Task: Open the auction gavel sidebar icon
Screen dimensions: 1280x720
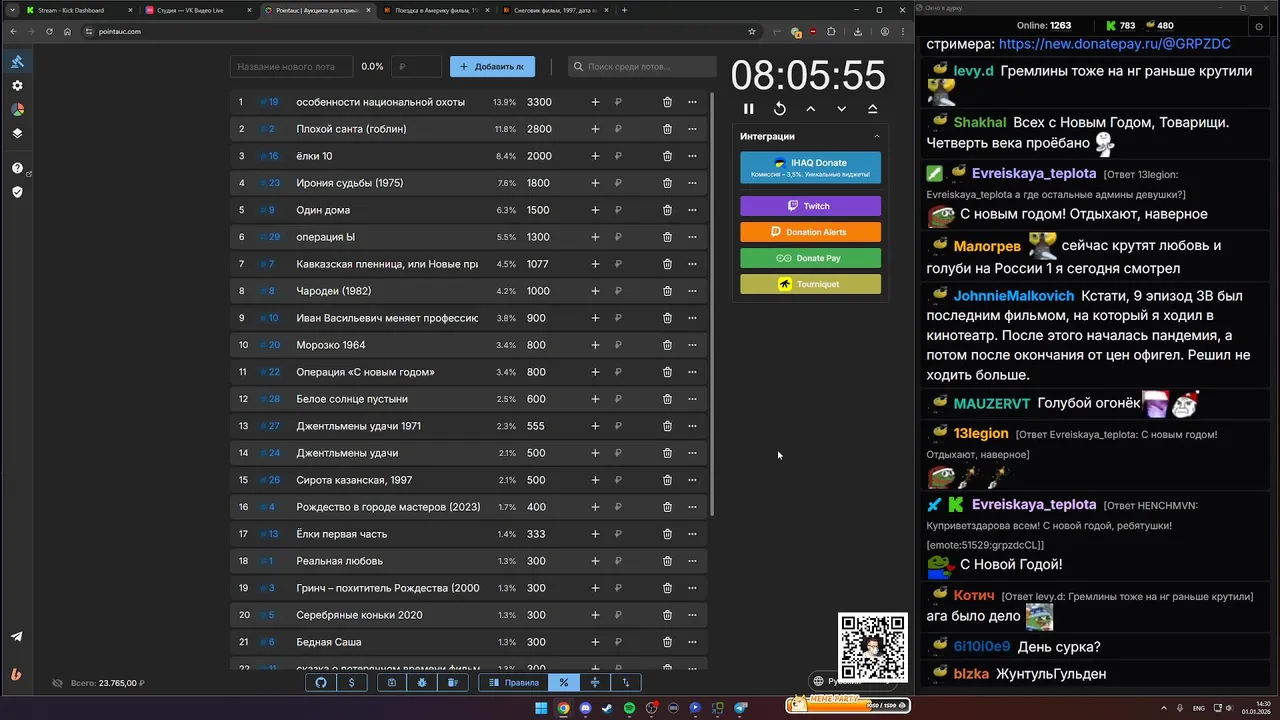Action: pyautogui.click(x=17, y=62)
